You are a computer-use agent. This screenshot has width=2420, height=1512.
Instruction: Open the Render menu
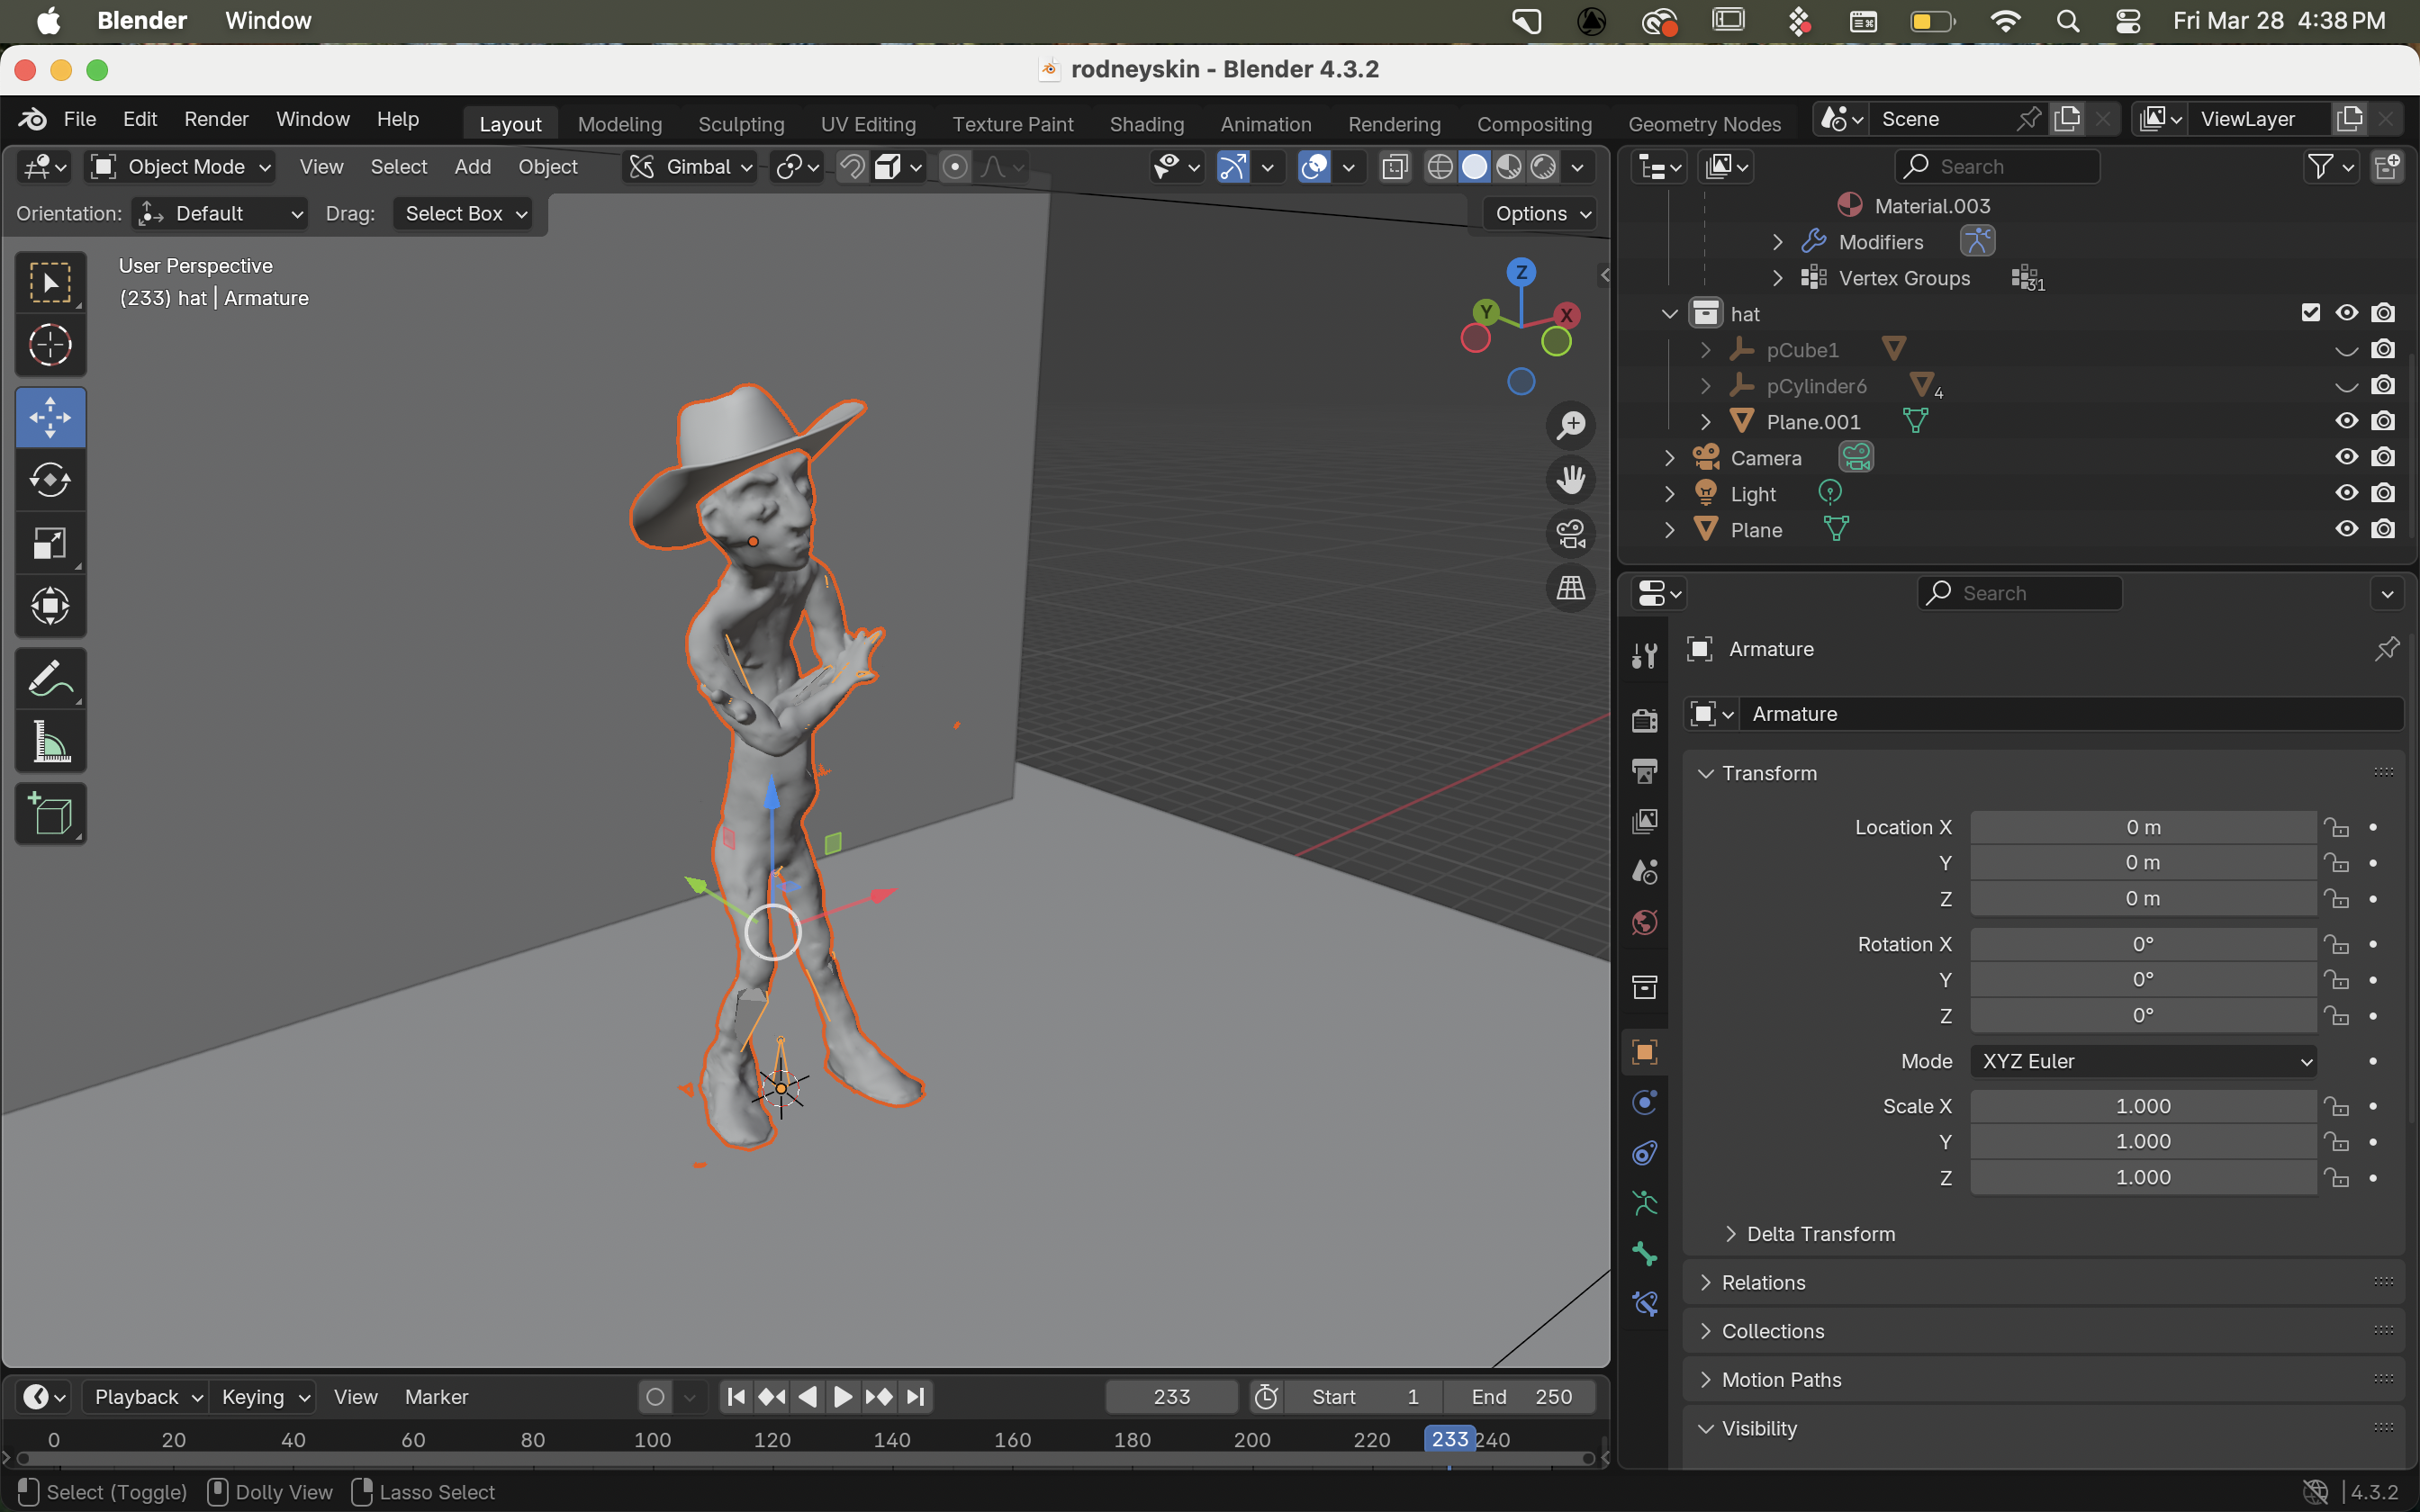click(x=216, y=119)
